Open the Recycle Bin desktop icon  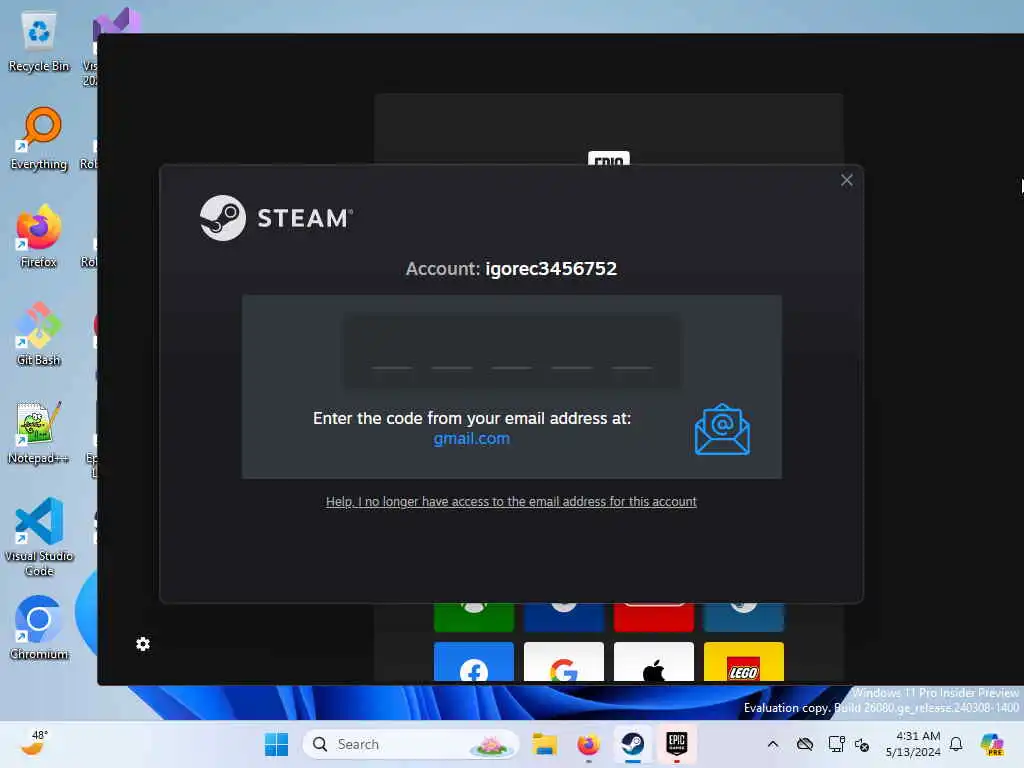tap(39, 41)
